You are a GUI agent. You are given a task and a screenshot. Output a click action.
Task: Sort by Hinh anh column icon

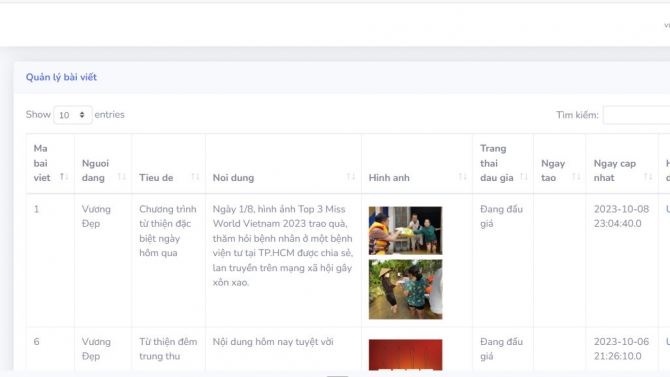[x=462, y=177]
